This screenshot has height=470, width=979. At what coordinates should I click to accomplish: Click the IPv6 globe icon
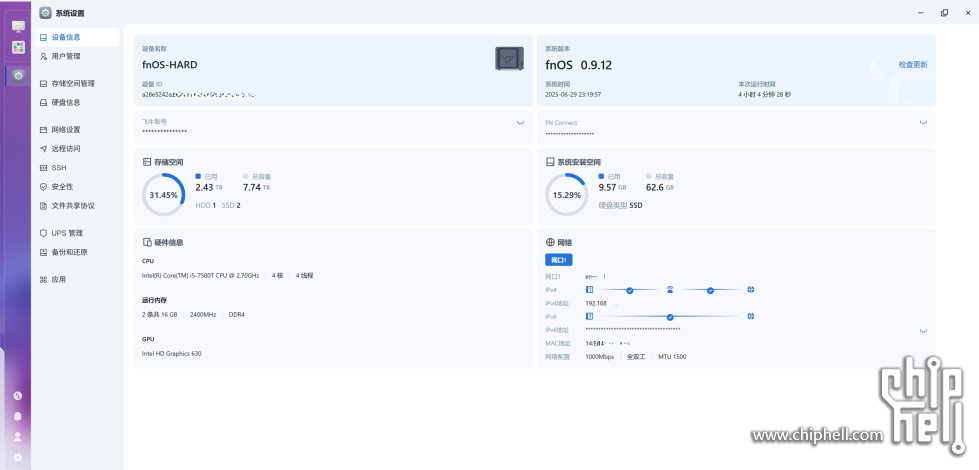(750, 316)
